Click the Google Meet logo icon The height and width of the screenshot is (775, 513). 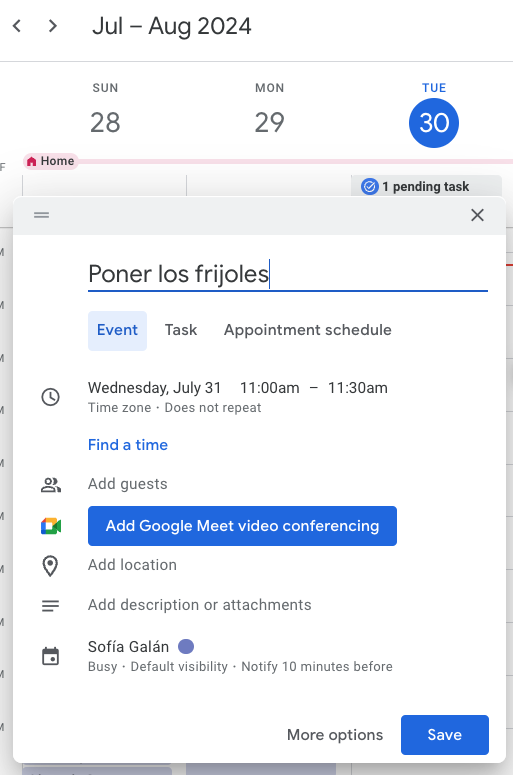(50, 526)
